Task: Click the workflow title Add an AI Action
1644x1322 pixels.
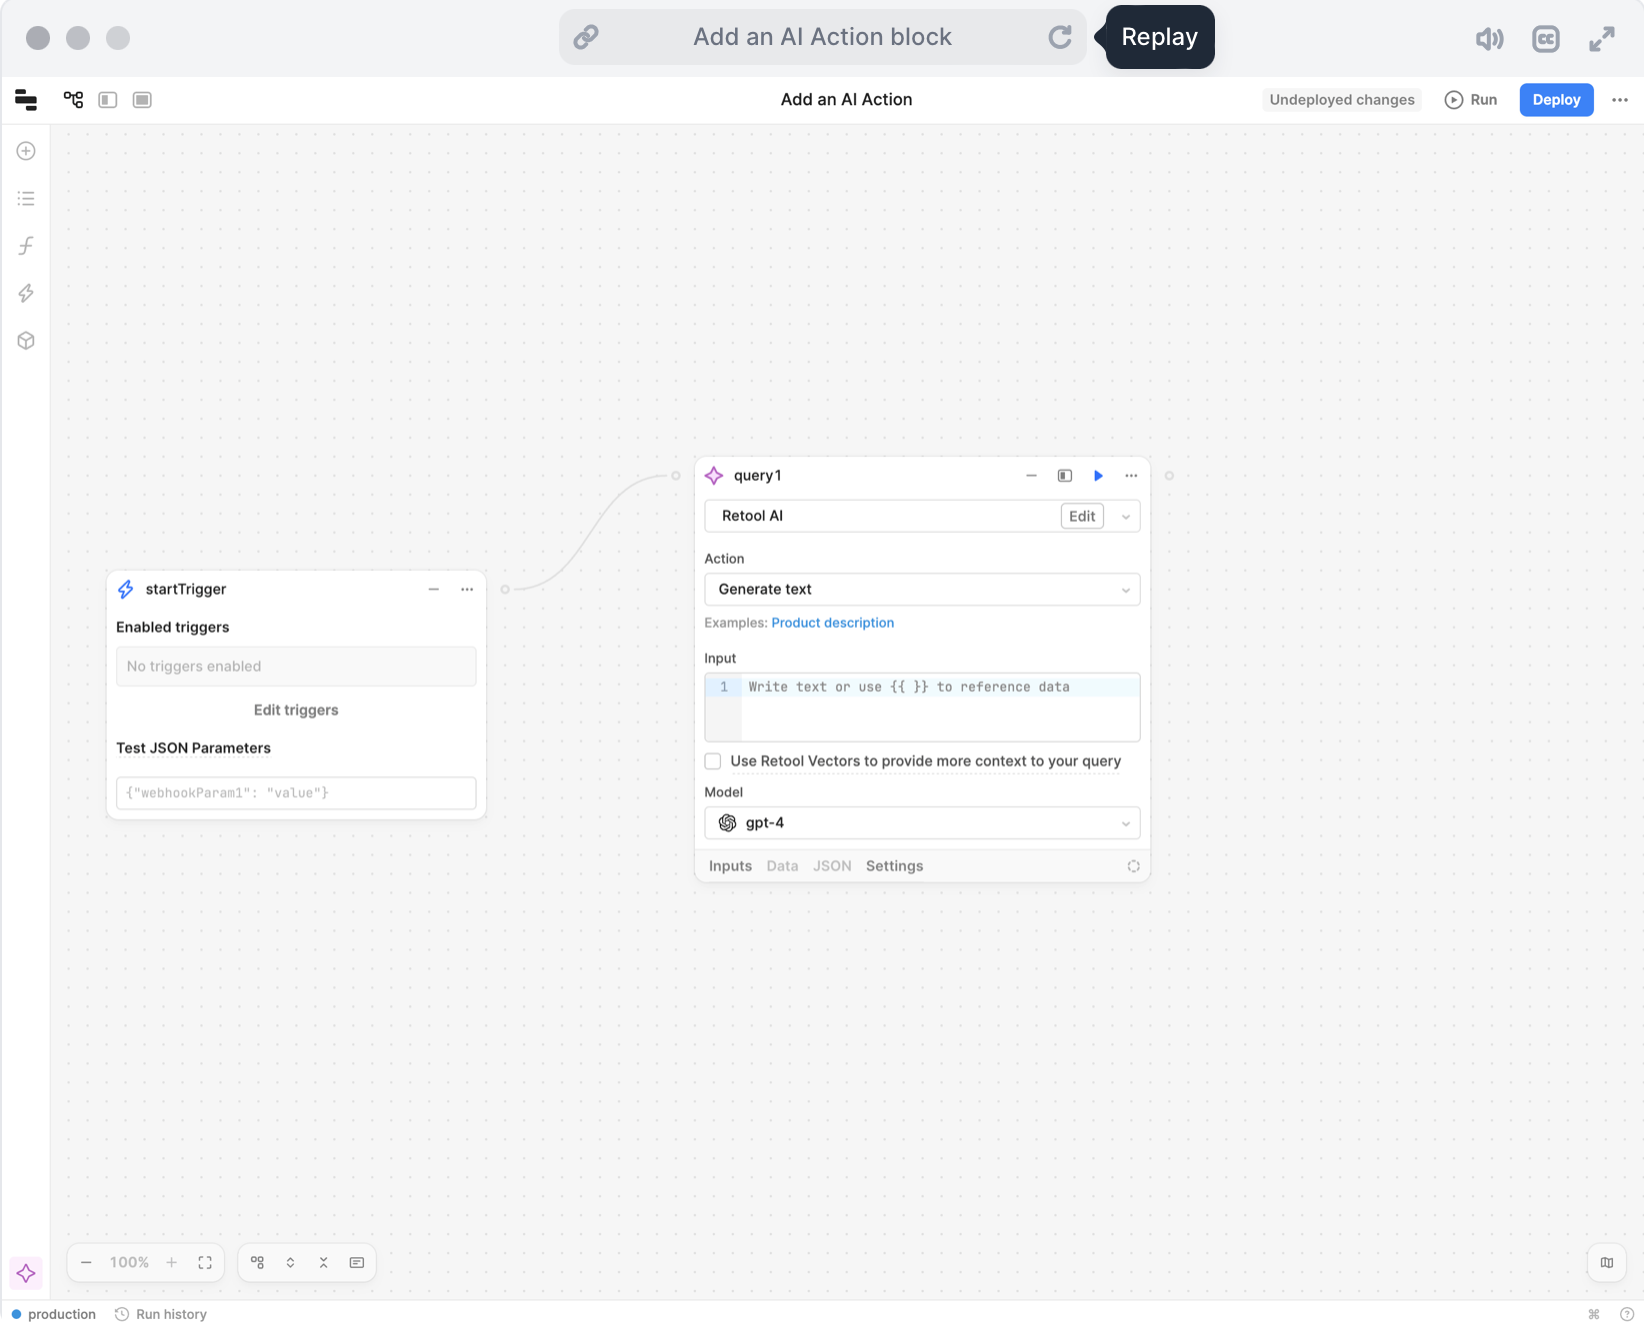Action: click(x=846, y=100)
